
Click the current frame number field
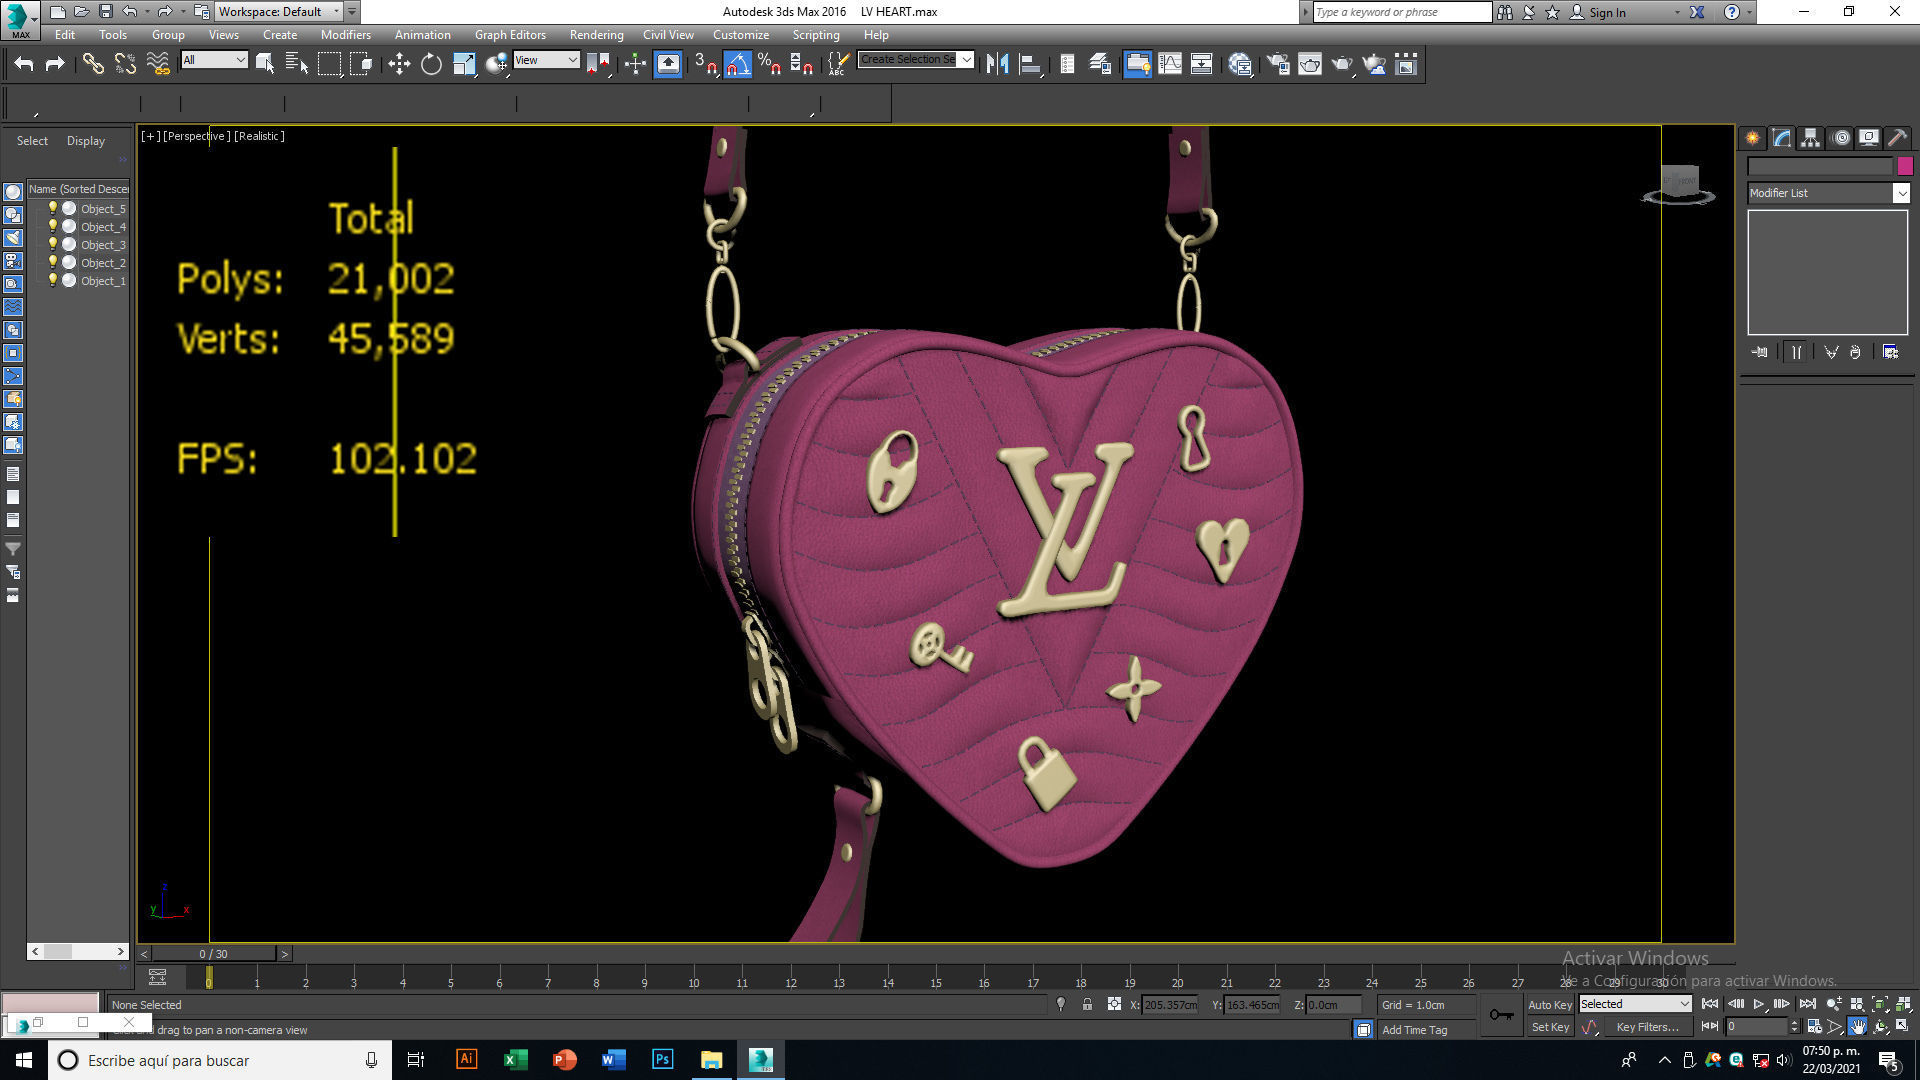click(x=1756, y=1027)
